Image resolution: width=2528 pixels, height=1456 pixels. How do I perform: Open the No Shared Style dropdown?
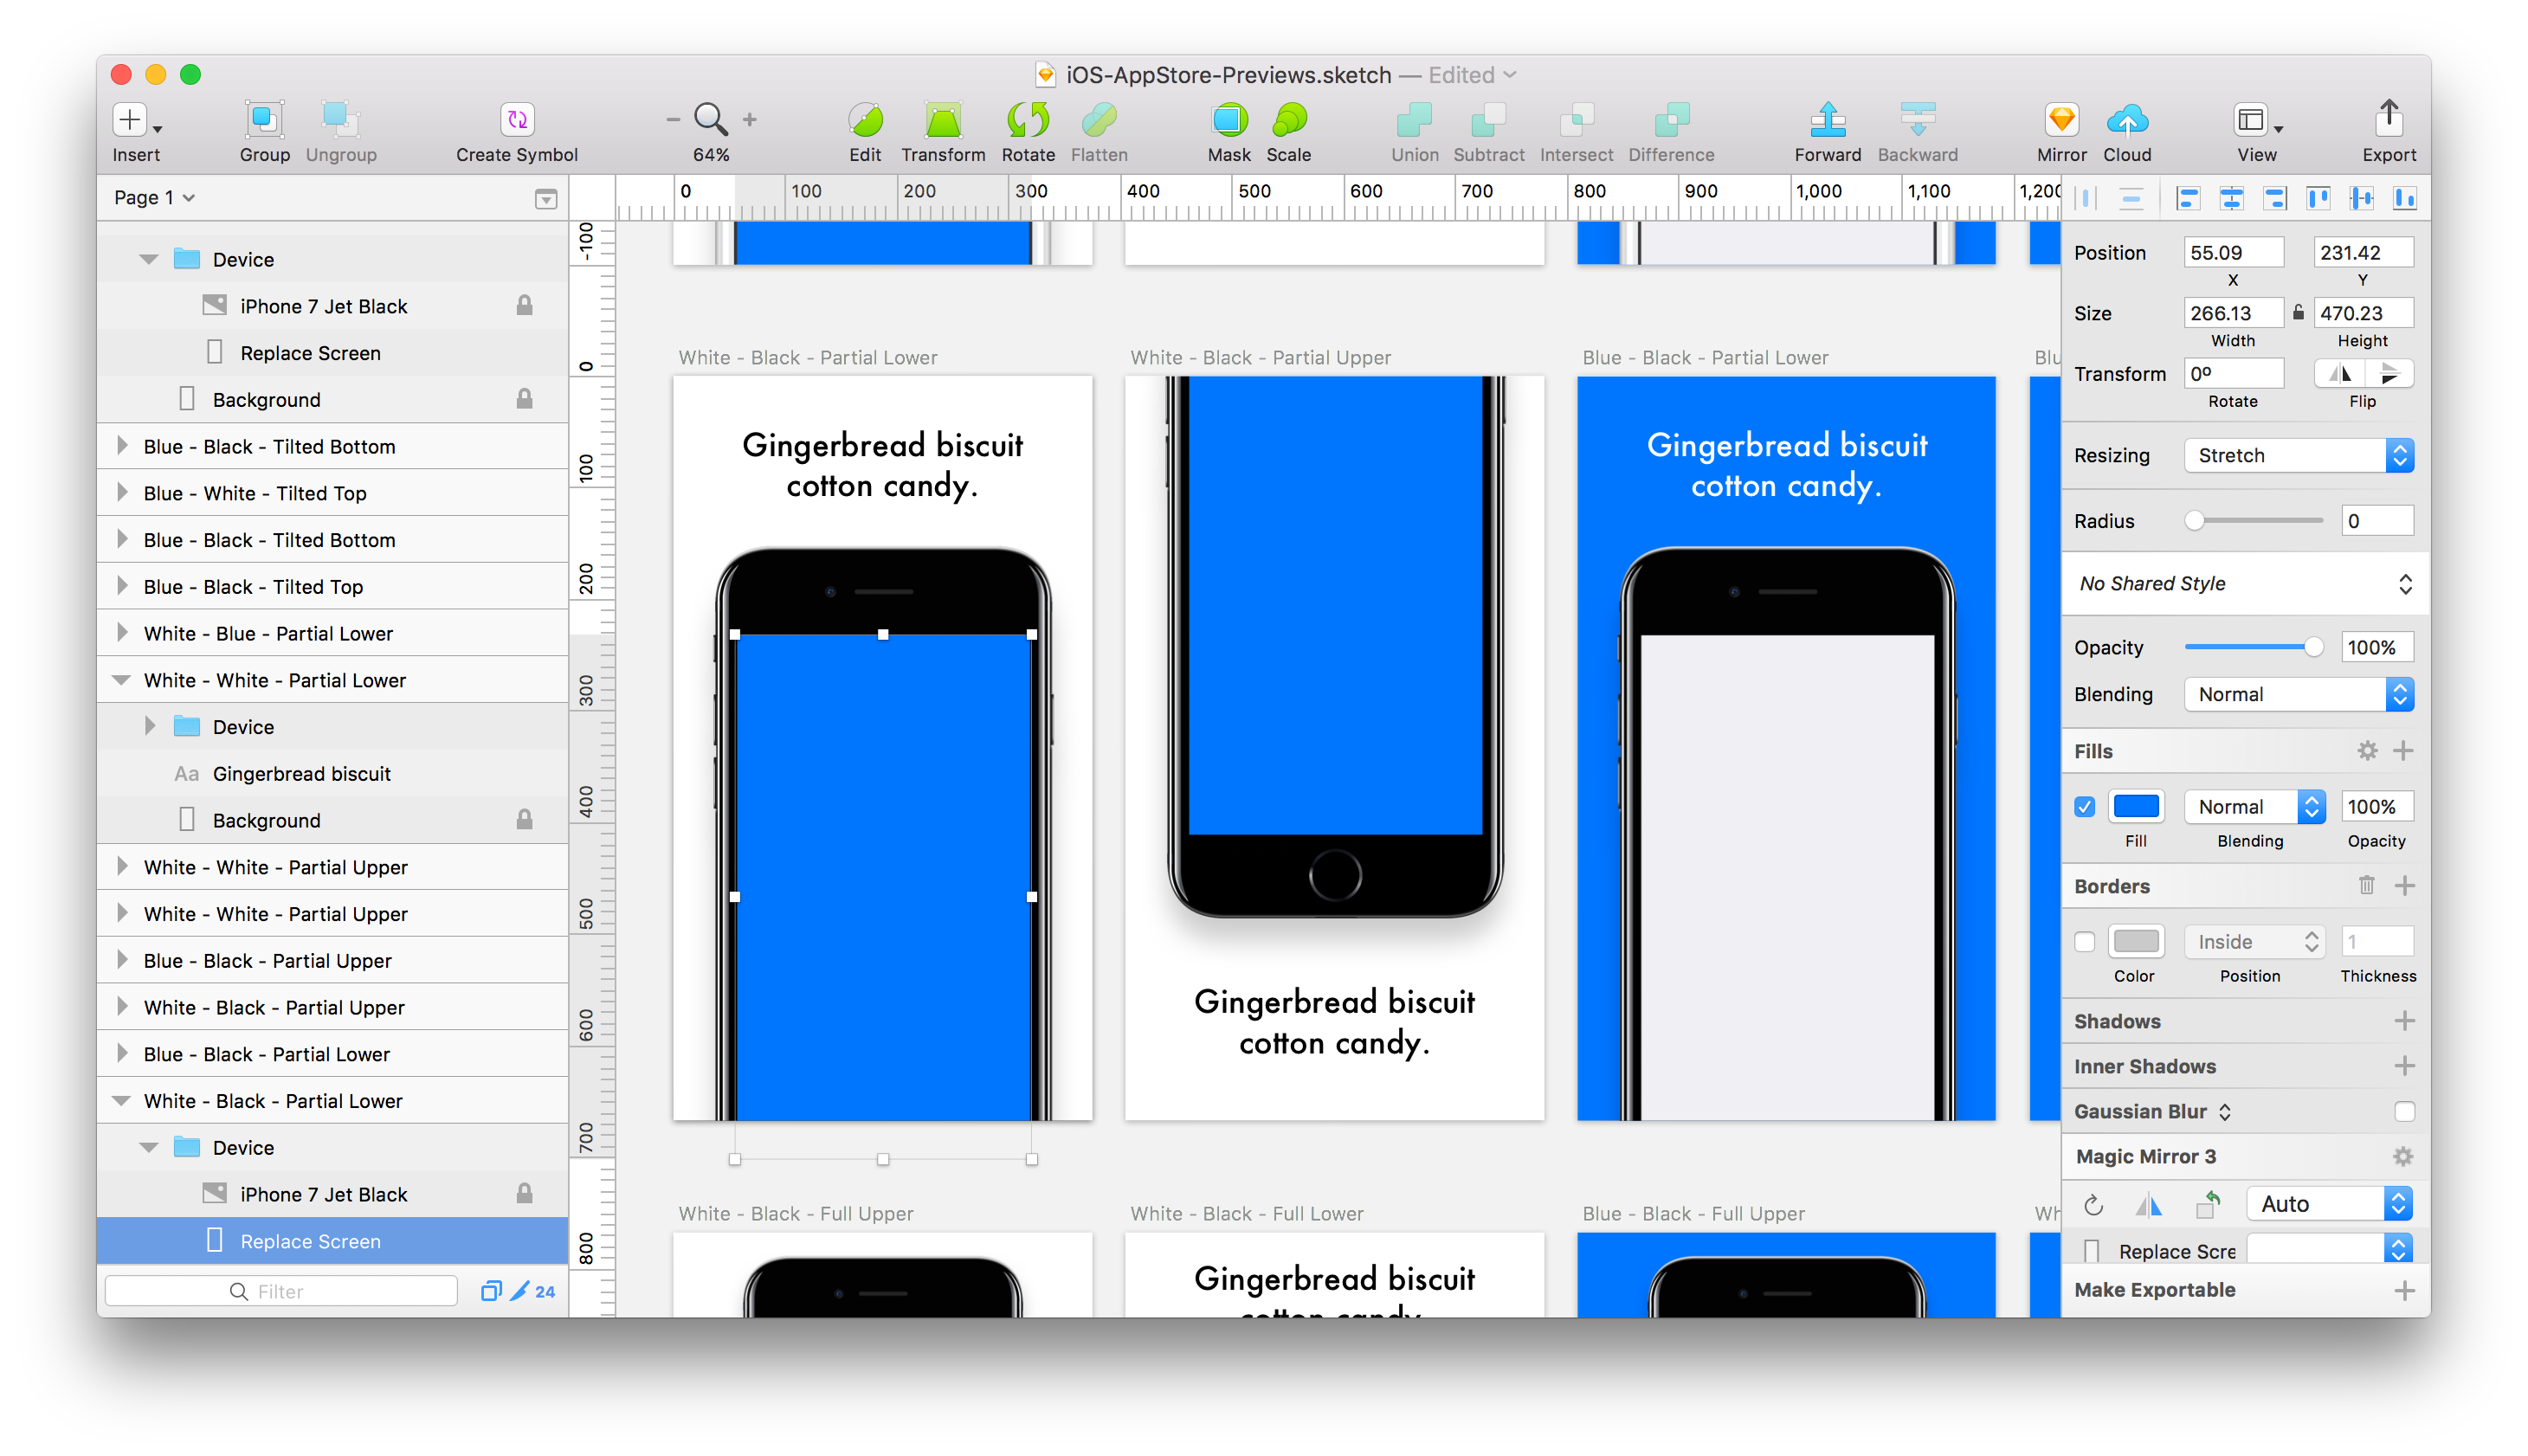(x=2244, y=583)
